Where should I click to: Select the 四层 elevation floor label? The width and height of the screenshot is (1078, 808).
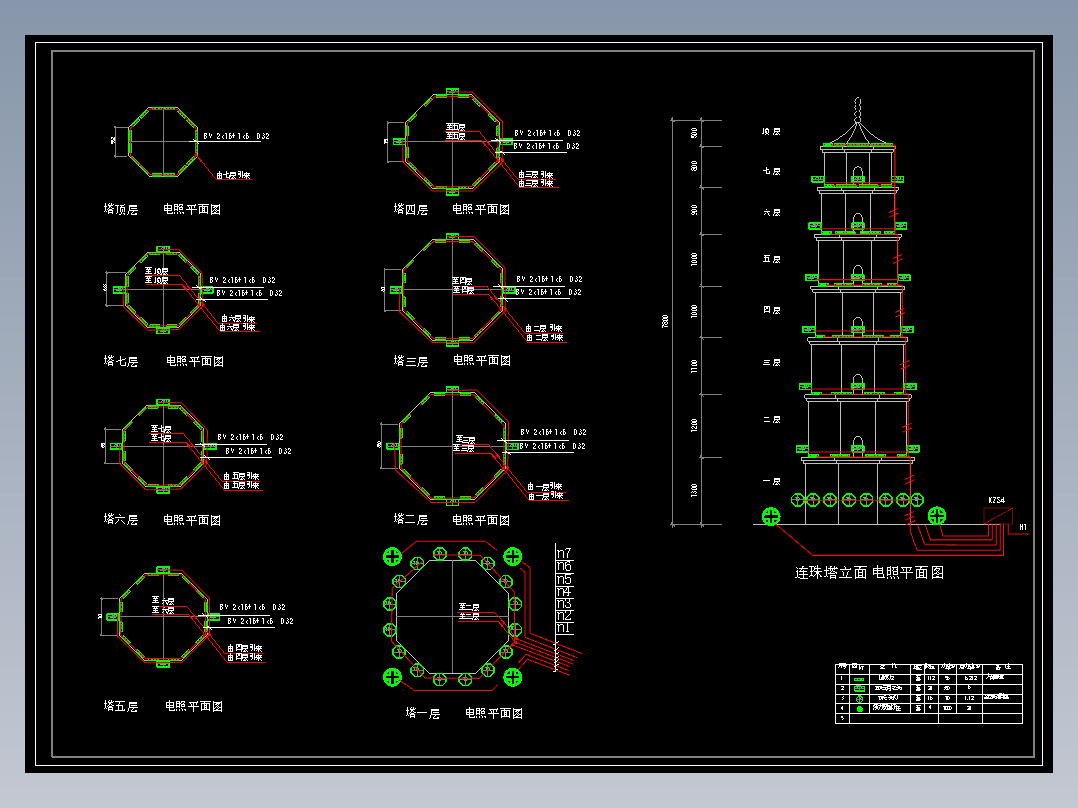click(771, 310)
